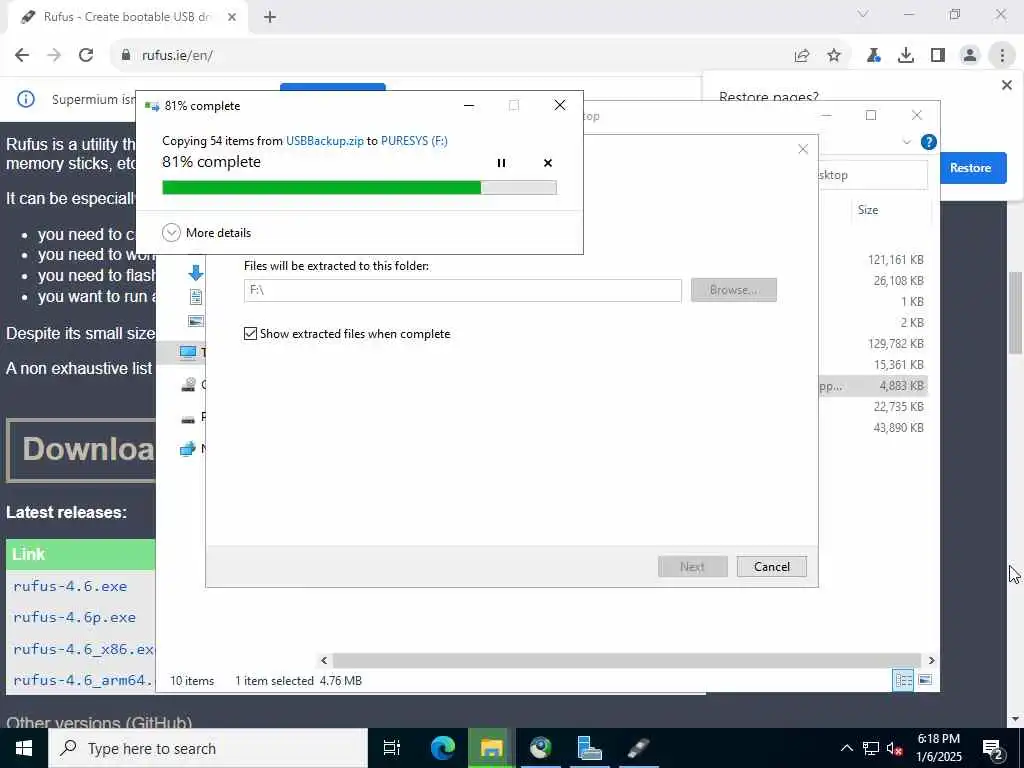
Task: Select the file sized 26,108 KB
Action: click(x=899, y=281)
